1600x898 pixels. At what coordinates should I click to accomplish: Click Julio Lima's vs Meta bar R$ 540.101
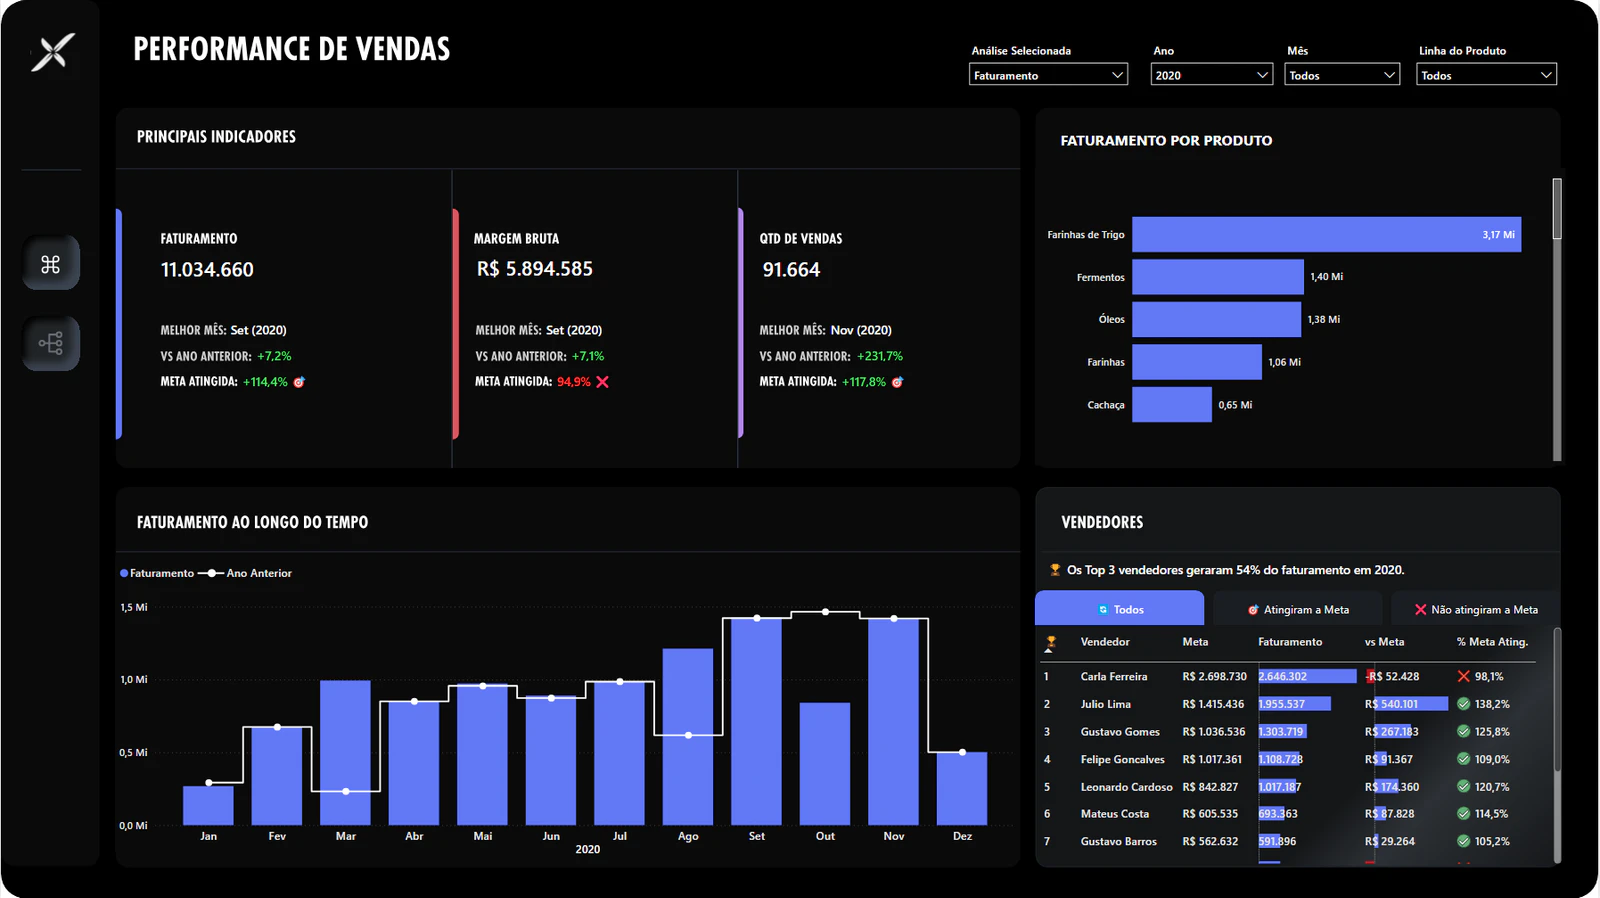coord(1410,704)
